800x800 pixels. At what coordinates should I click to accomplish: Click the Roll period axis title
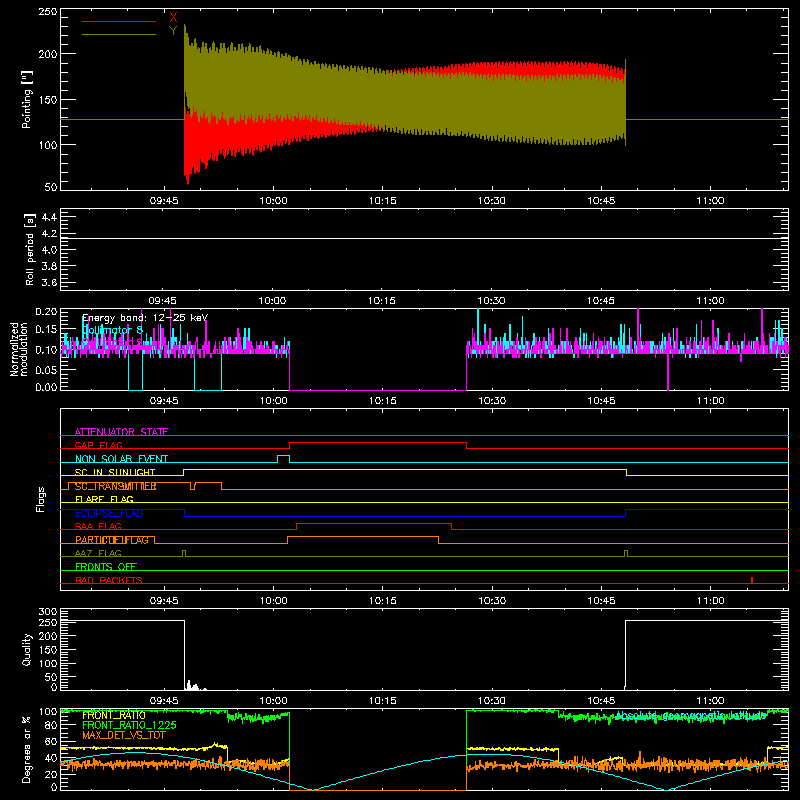(30, 249)
